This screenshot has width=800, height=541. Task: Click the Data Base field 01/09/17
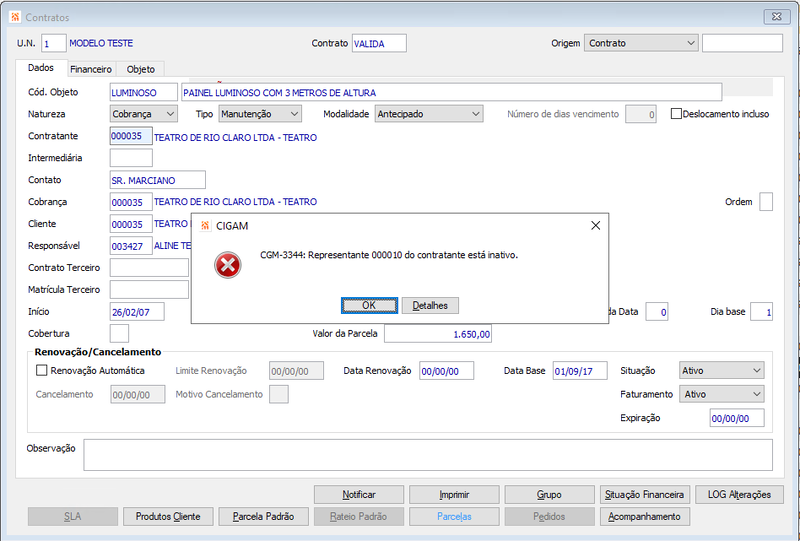(x=580, y=371)
